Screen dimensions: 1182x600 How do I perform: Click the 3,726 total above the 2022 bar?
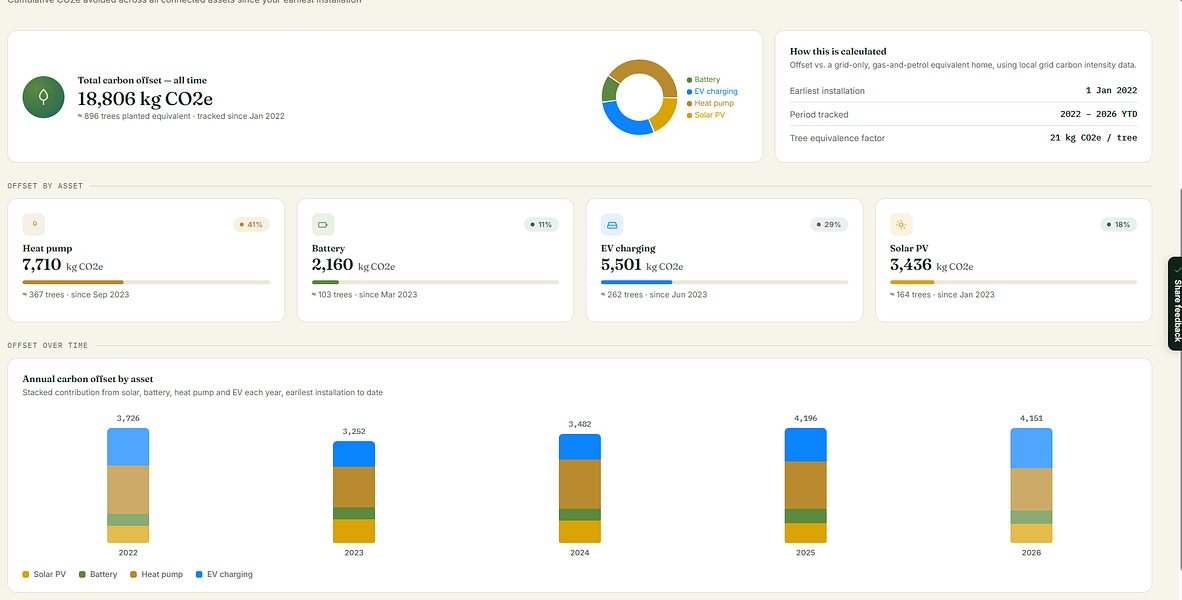[x=128, y=418]
